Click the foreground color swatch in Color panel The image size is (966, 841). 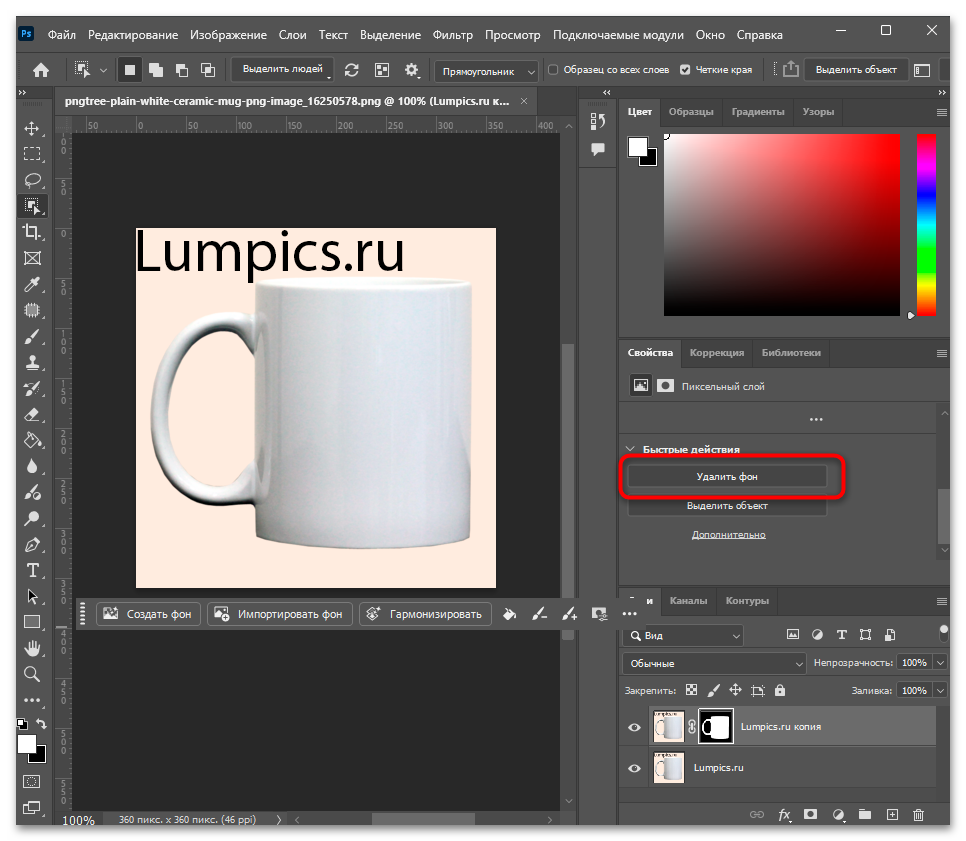(x=638, y=147)
